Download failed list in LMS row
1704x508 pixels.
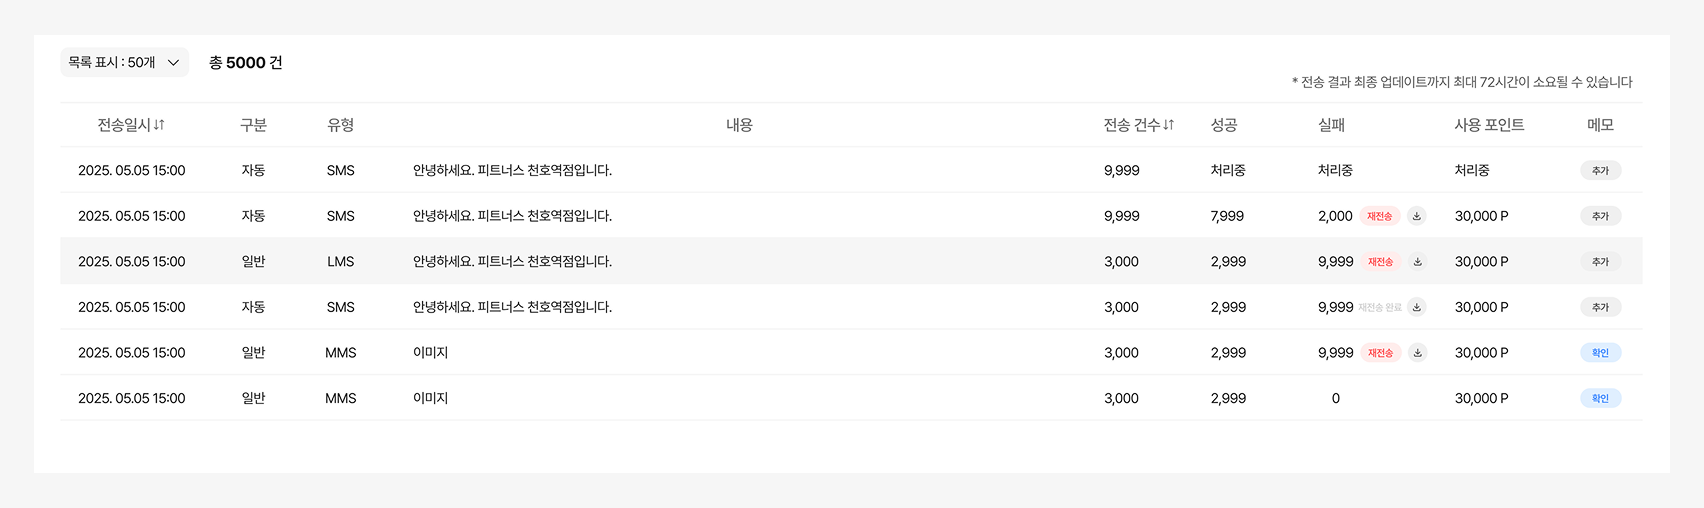click(1417, 262)
